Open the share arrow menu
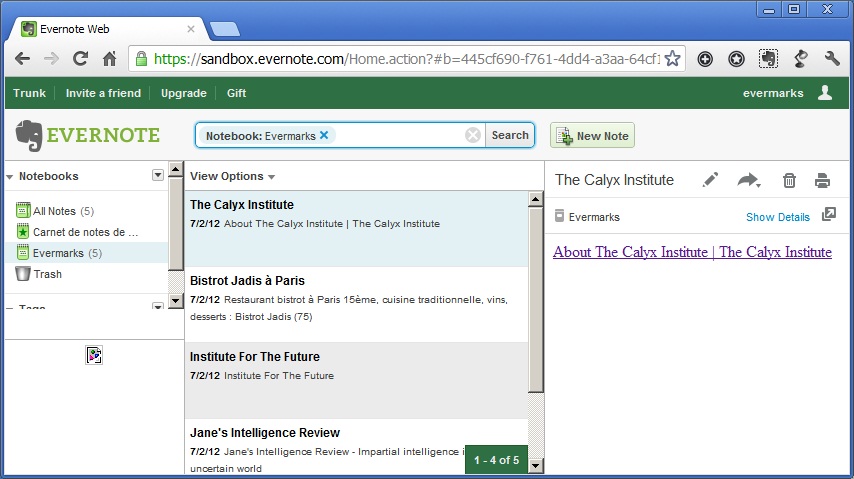This screenshot has width=854, height=479. click(749, 180)
